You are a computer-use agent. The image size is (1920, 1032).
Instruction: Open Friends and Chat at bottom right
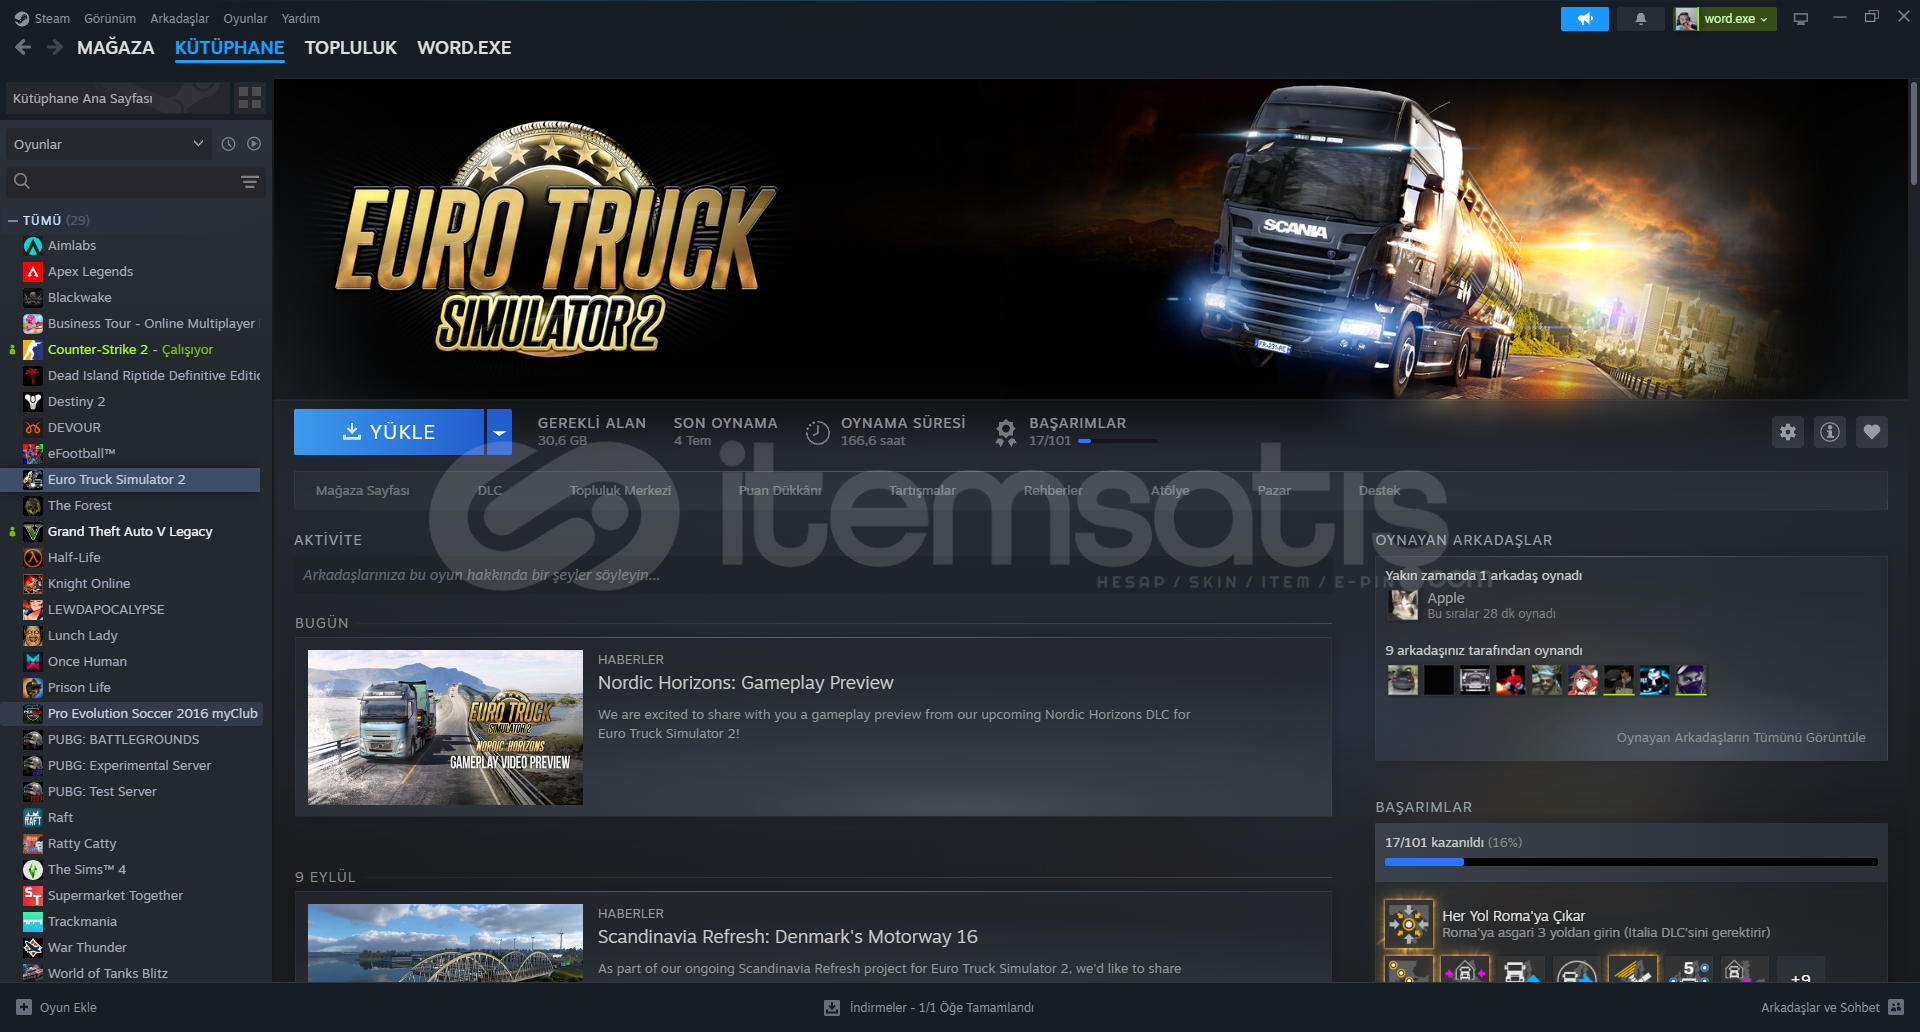click(x=1831, y=1007)
